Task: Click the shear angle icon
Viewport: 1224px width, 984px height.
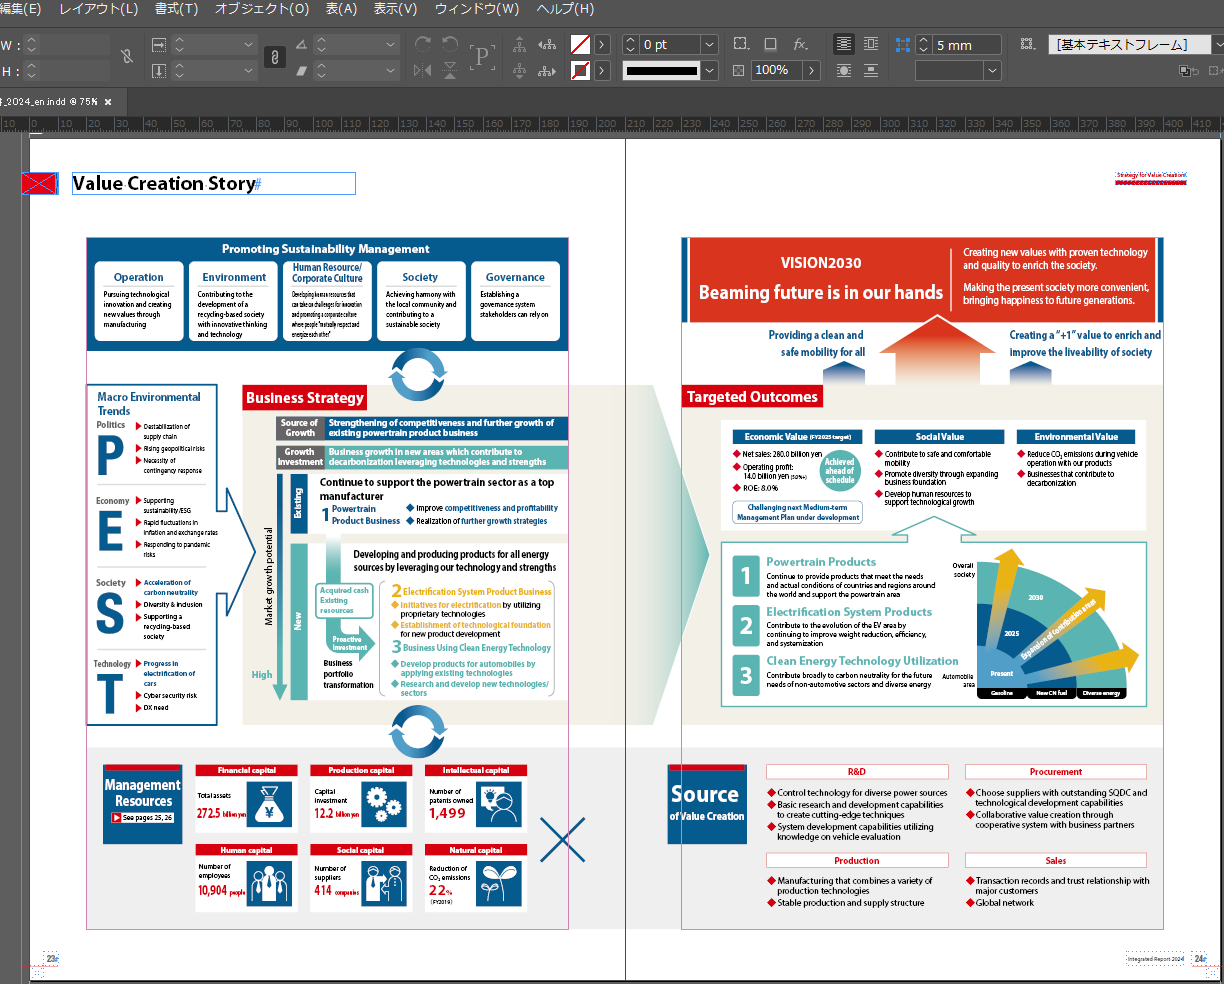Action: point(301,71)
